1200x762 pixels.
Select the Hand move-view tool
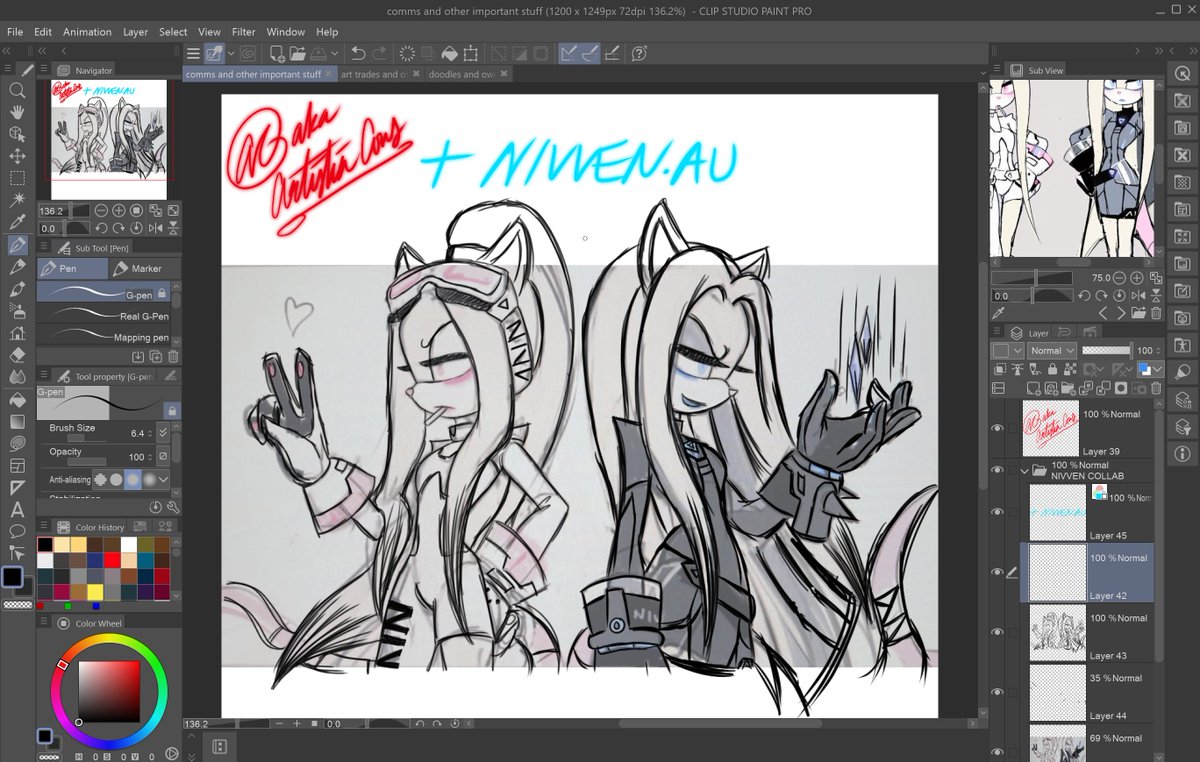tap(17, 111)
